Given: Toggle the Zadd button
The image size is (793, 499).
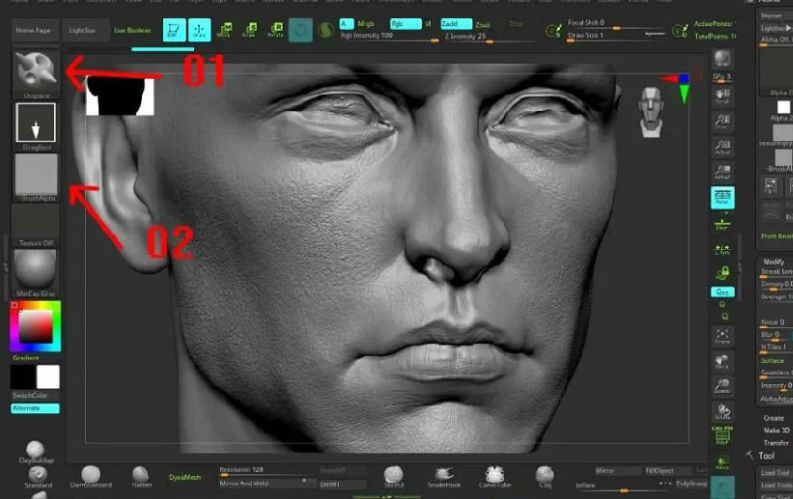Looking at the screenshot, I should tap(456, 24).
